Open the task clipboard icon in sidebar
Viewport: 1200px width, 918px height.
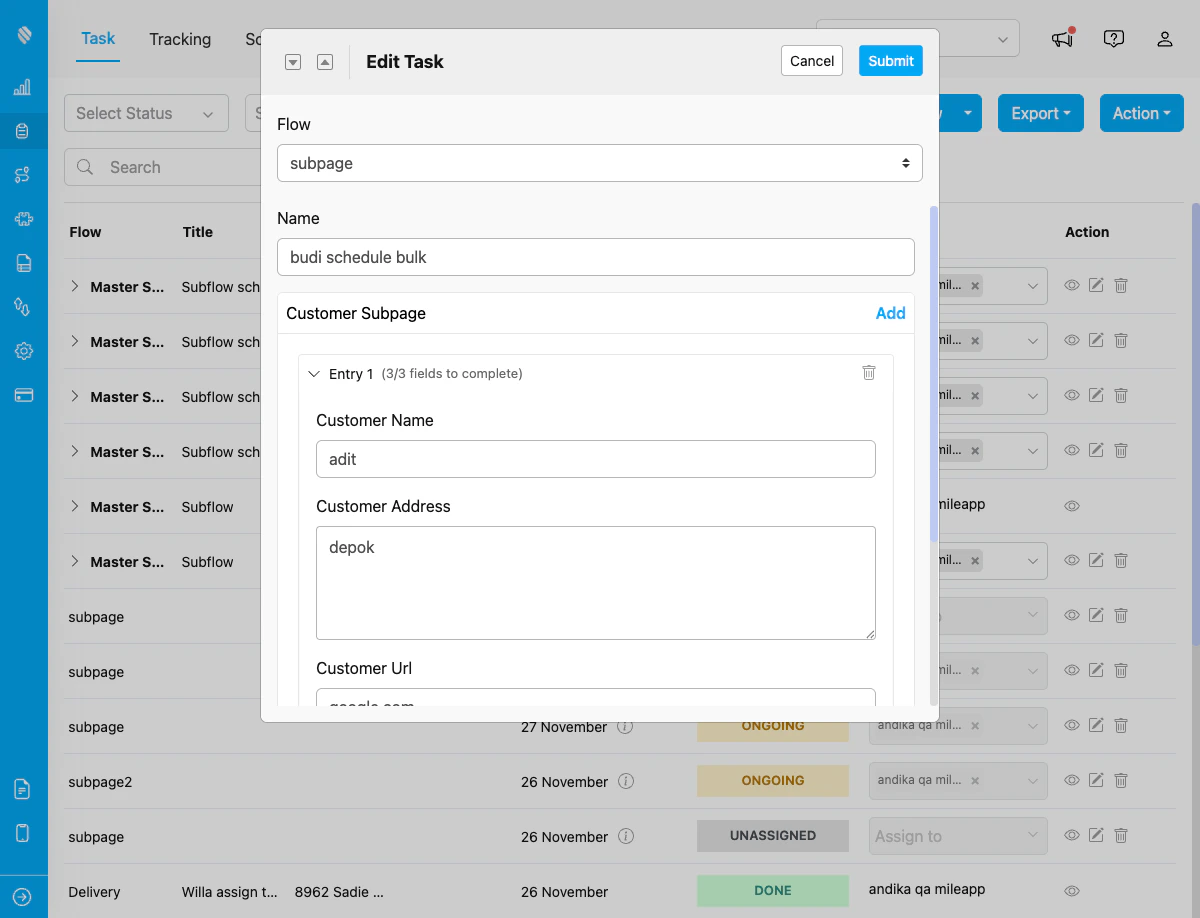[x=23, y=131]
